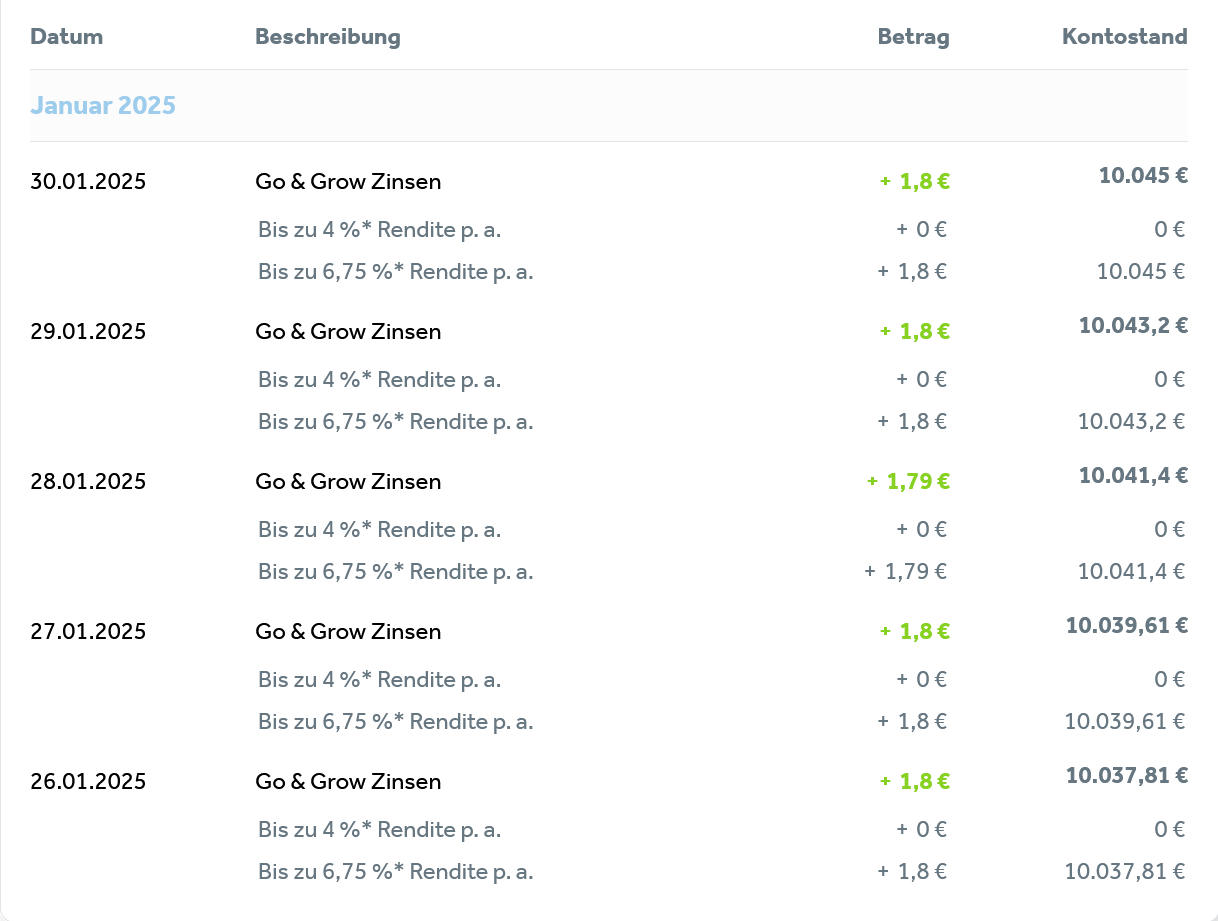Select the Datum column header
Image resolution: width=1218 pixels, height=921 pixels.
click(x=66, y=37)
